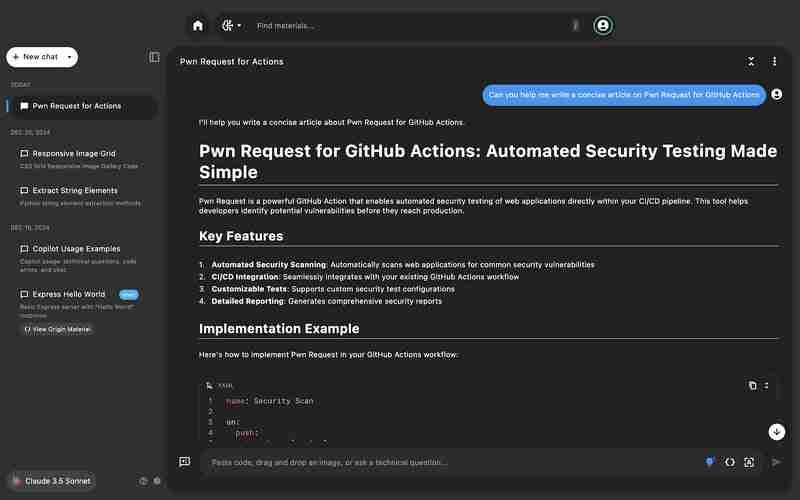Select the Responsive Image Grid chat
800x500 pixels.
pyautogui.click(x=75, y=153)
